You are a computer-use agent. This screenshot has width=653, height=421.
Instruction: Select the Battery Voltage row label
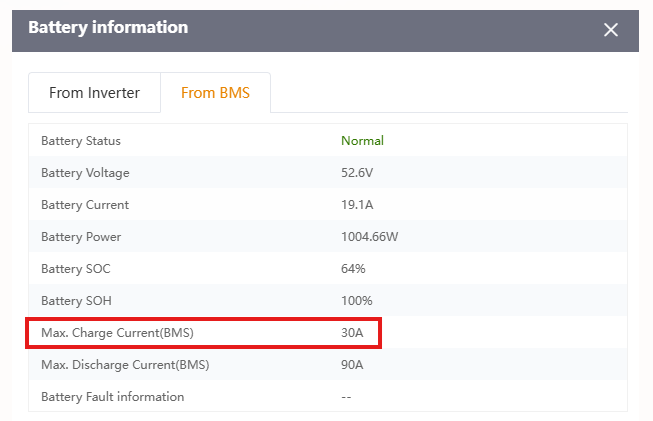coord(85,173)
